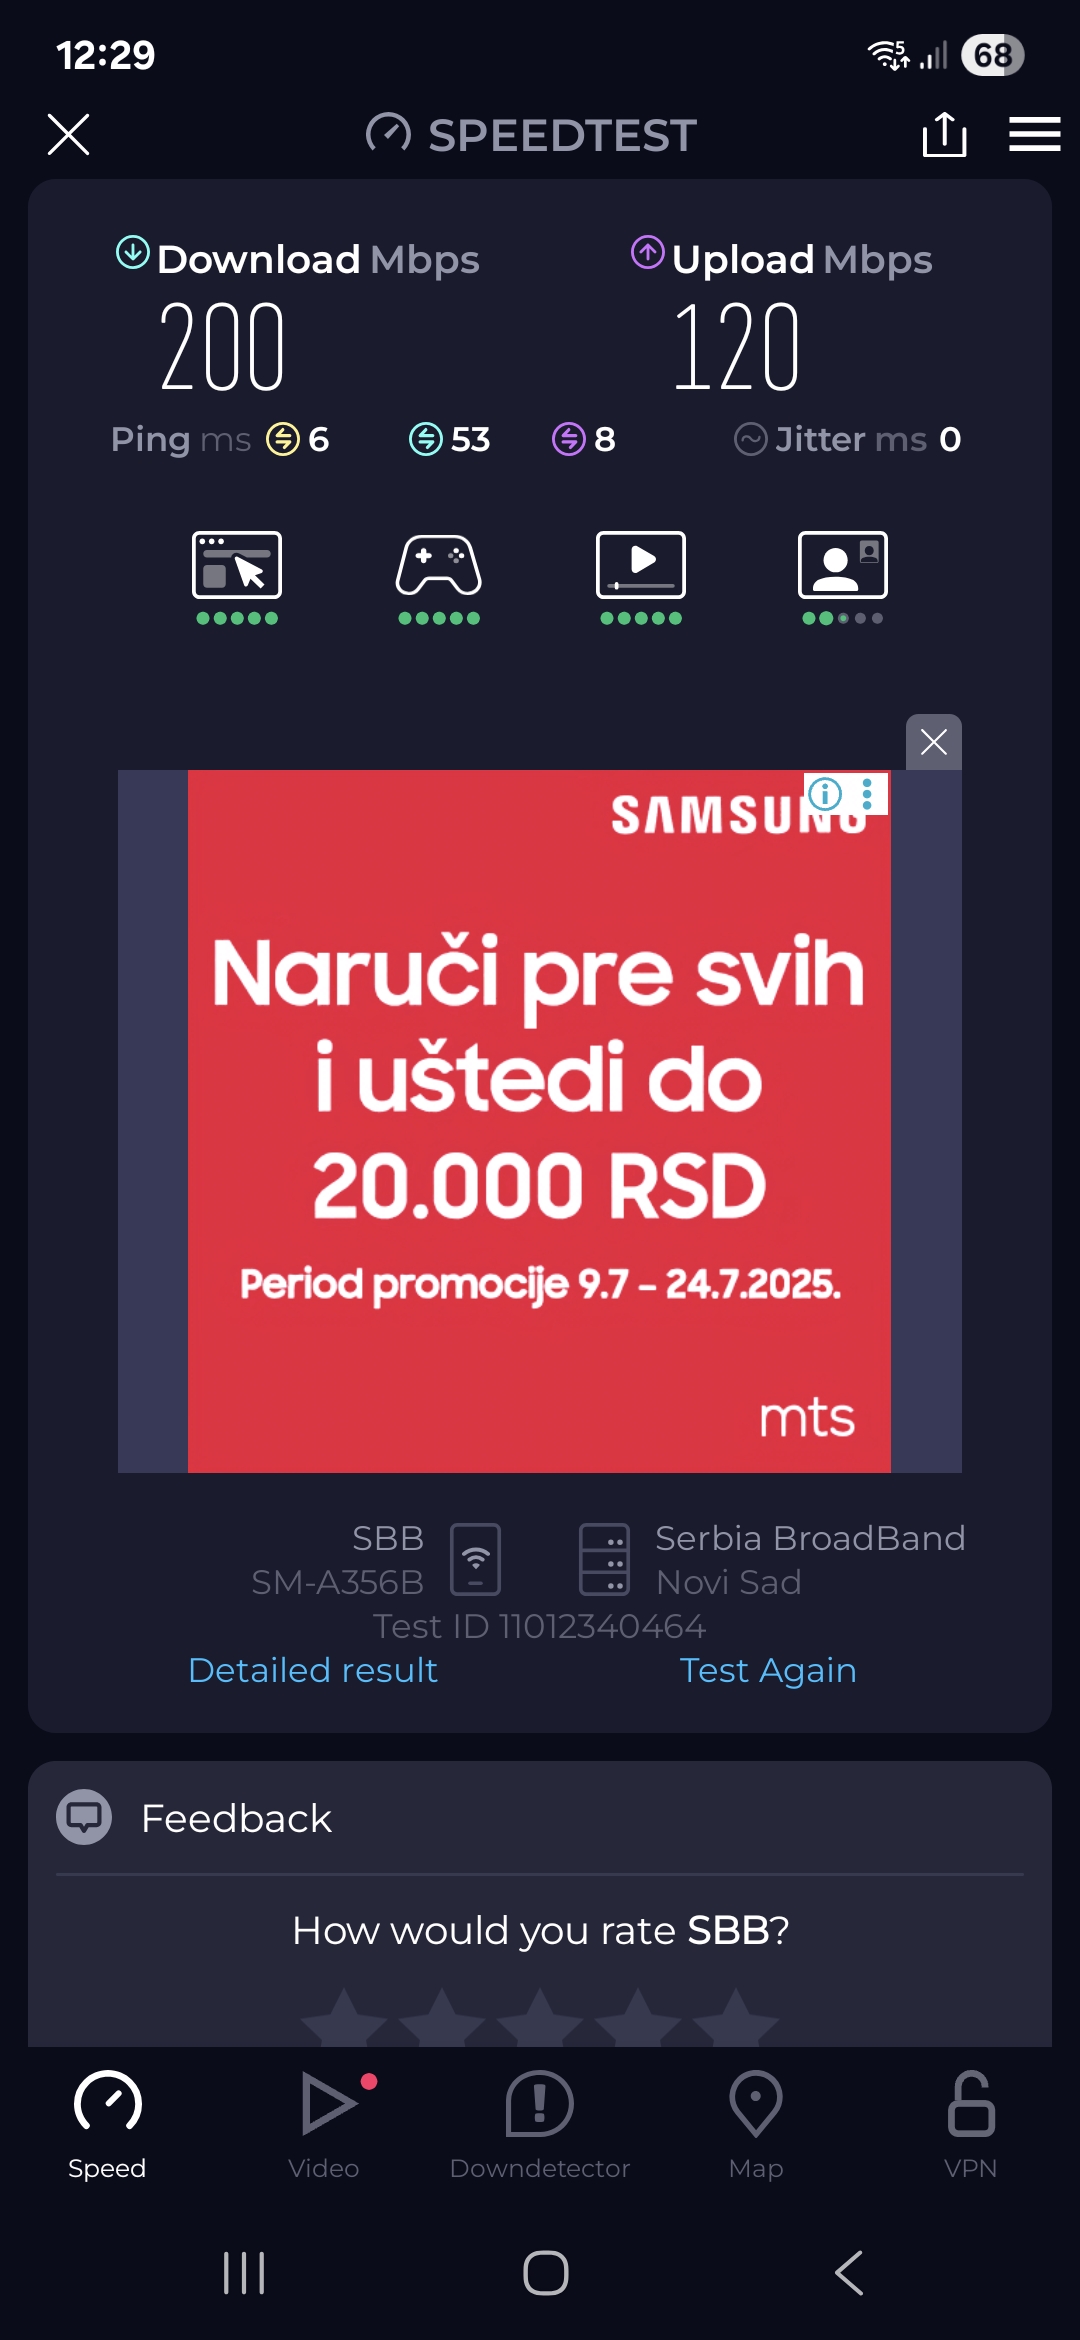Tap the share results icon
The width and height of the screenshot is (1080, 2340).
tap(944, 134)
